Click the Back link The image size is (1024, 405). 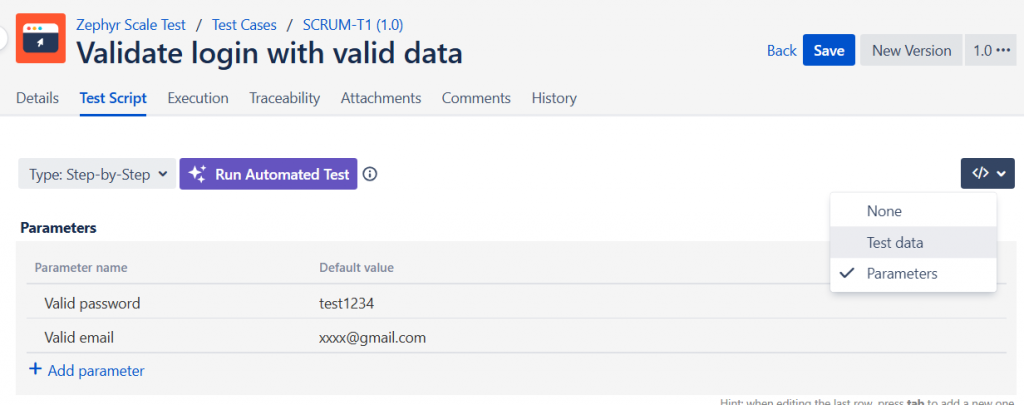[x=782, y=50]
